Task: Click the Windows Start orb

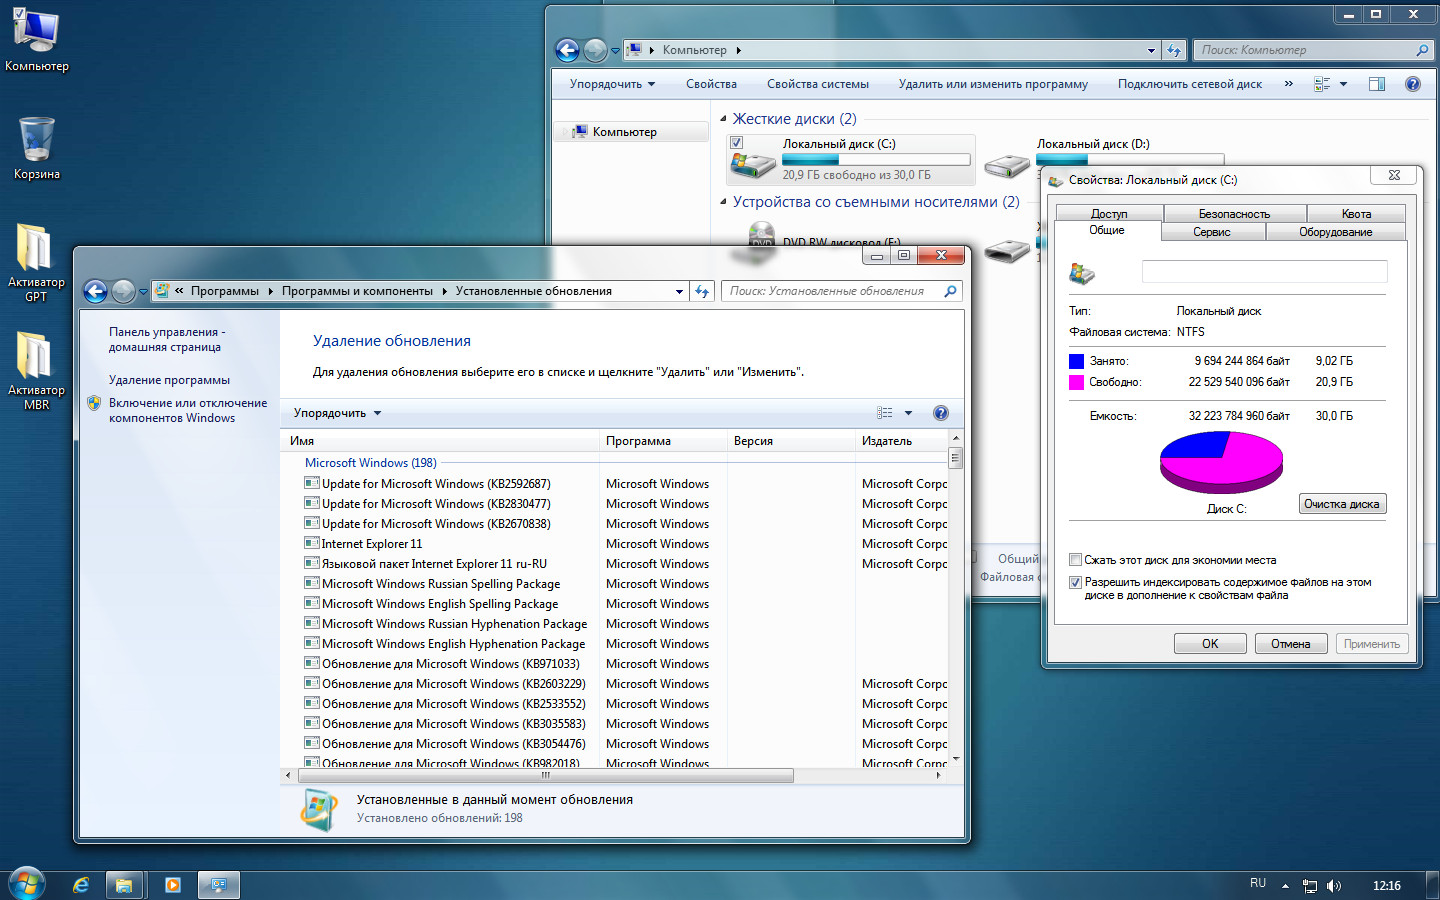Action: coord(27,884)
